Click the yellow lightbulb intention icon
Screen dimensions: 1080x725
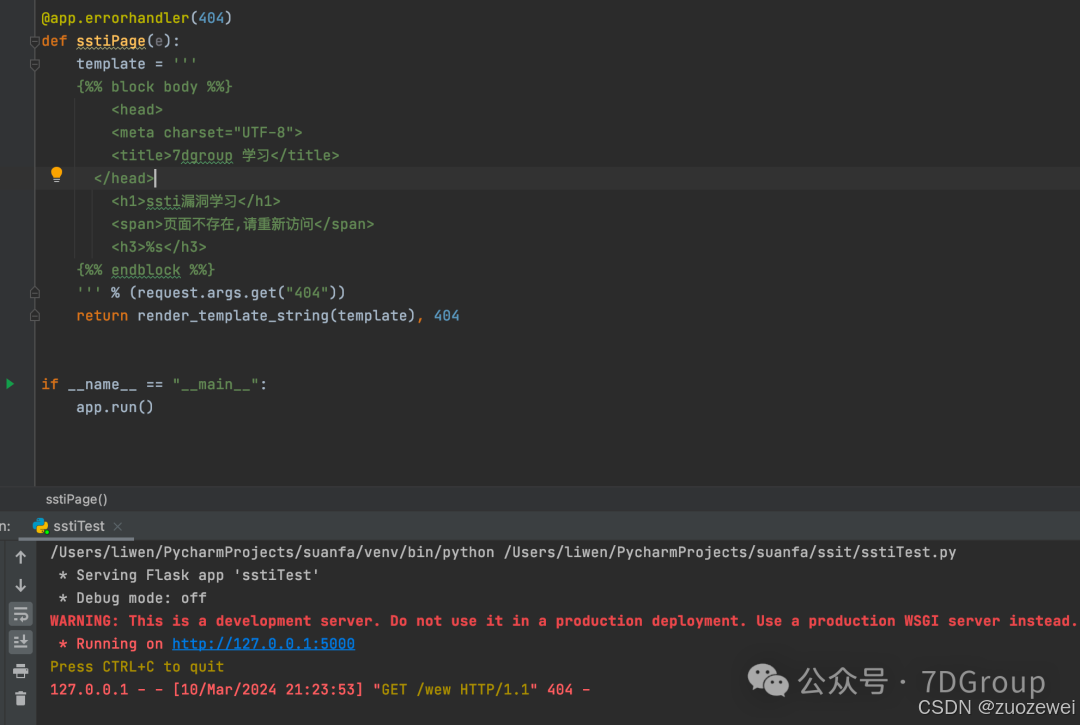pos(56,175)
